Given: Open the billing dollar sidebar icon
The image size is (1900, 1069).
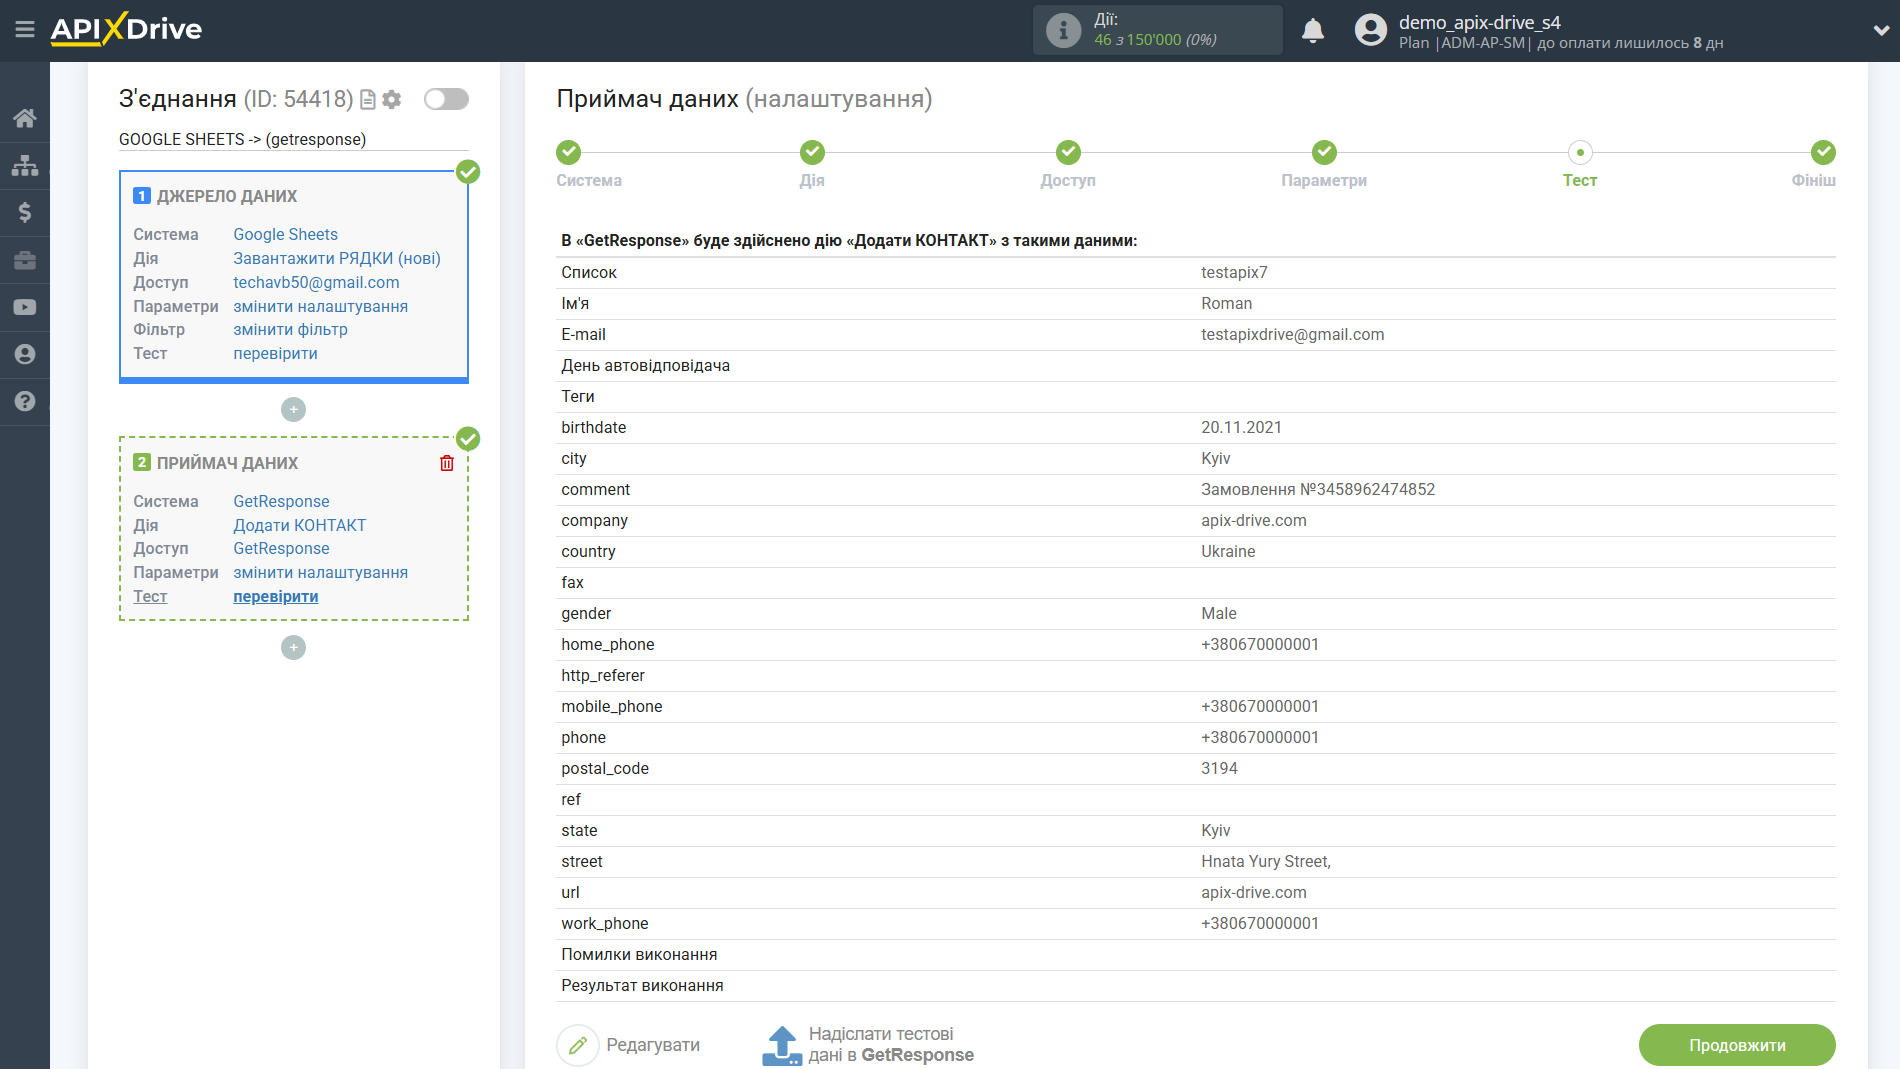Looking at the screenshot, I should (x=25, y=212).
